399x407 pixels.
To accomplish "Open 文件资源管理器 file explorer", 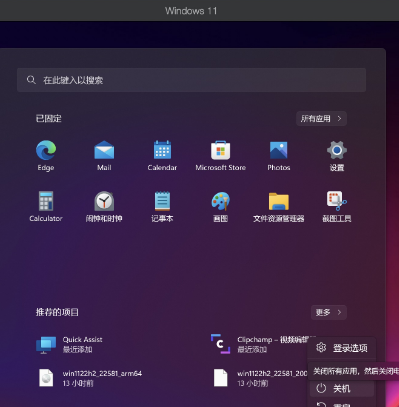I will click(279, 206).
